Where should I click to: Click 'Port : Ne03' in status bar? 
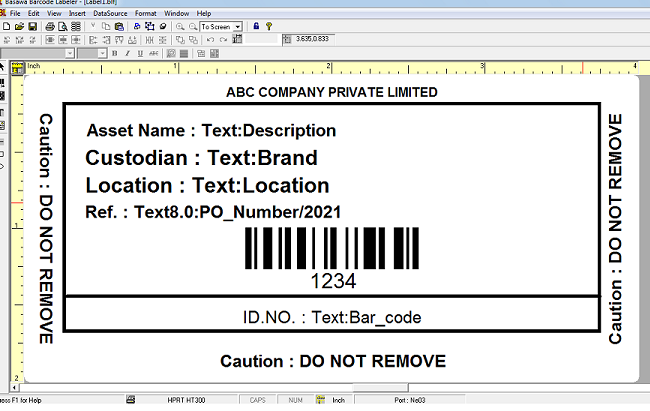pyautogui.click(x=410, y=400)
